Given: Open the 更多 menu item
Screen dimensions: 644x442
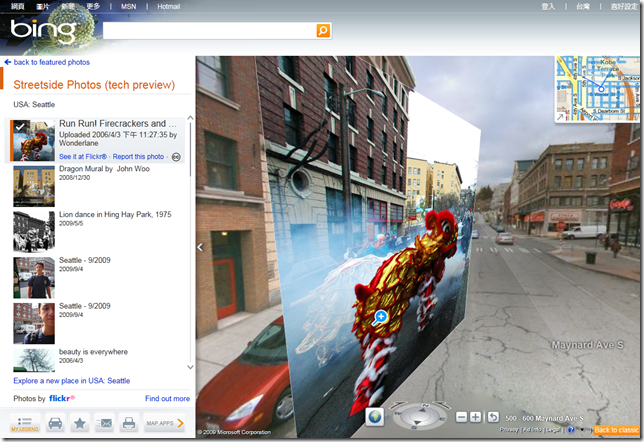Looking at the screenshot, I should click(93, 7).
